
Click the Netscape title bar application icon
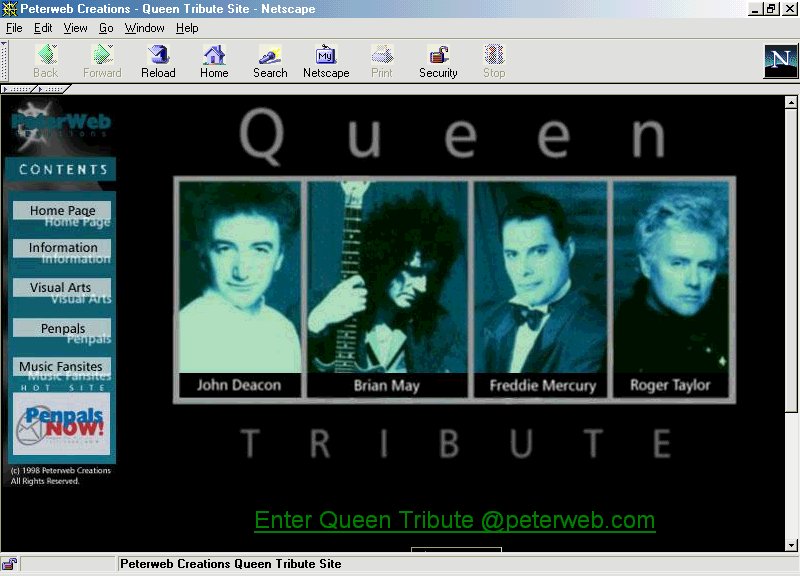coord(9,9)
